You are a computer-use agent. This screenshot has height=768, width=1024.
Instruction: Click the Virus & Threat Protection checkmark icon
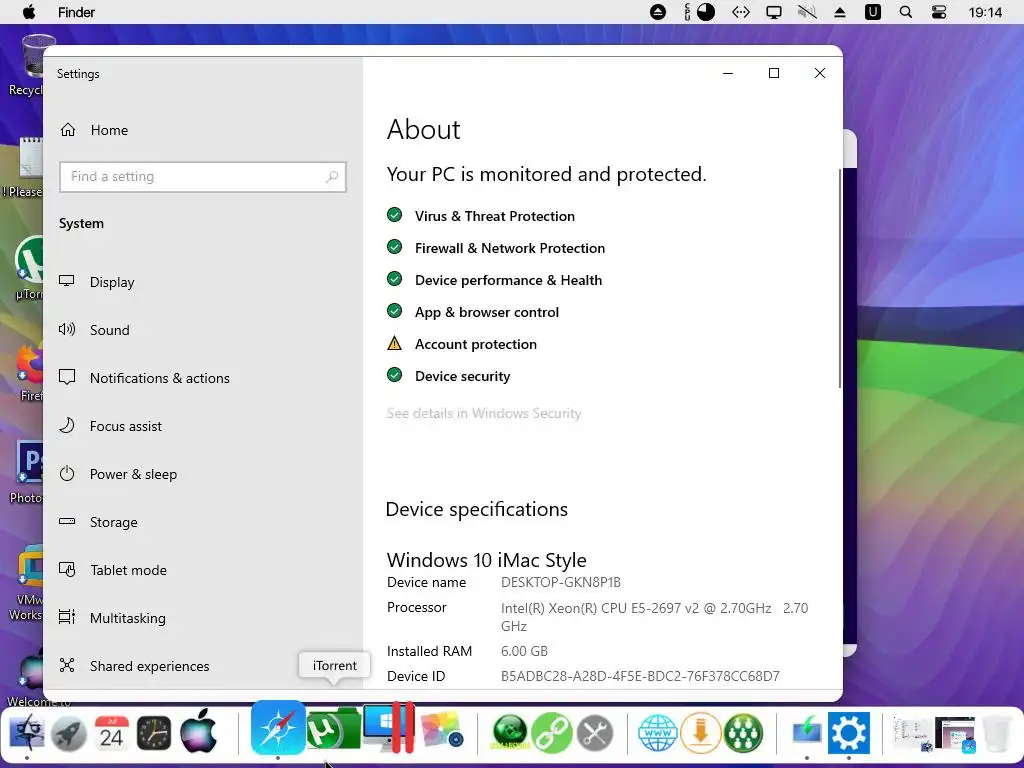coord(394,215)
